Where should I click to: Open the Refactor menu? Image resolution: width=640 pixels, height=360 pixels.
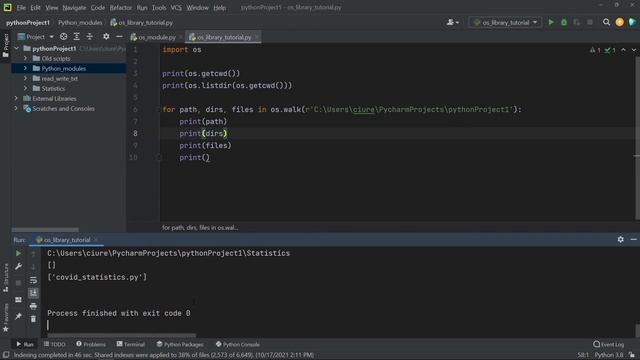121,7
